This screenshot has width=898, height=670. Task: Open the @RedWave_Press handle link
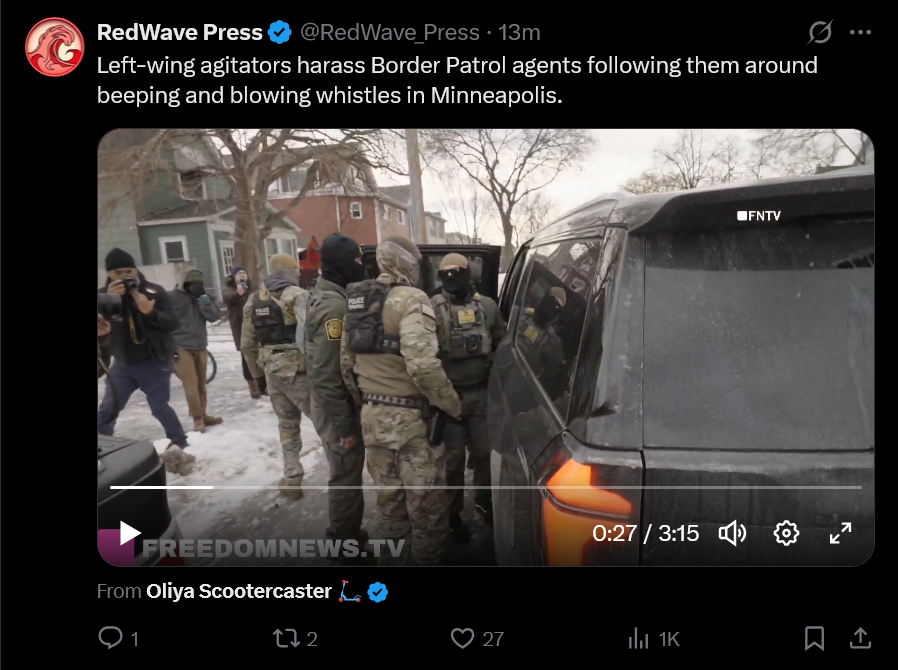coord(389,33)
